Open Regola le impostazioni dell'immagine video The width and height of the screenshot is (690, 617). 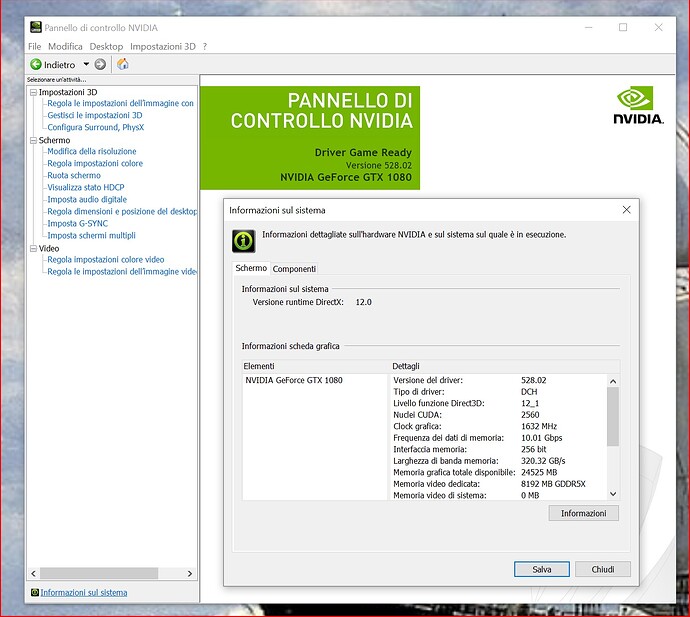[122, 272]
